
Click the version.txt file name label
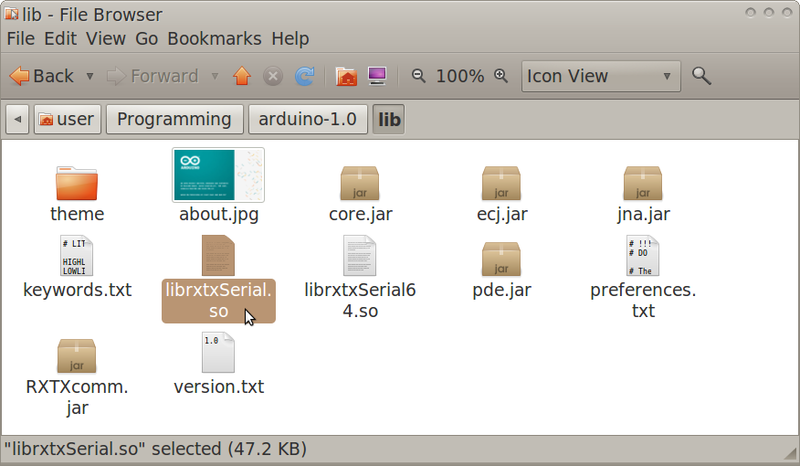click(x=219, y=387)
